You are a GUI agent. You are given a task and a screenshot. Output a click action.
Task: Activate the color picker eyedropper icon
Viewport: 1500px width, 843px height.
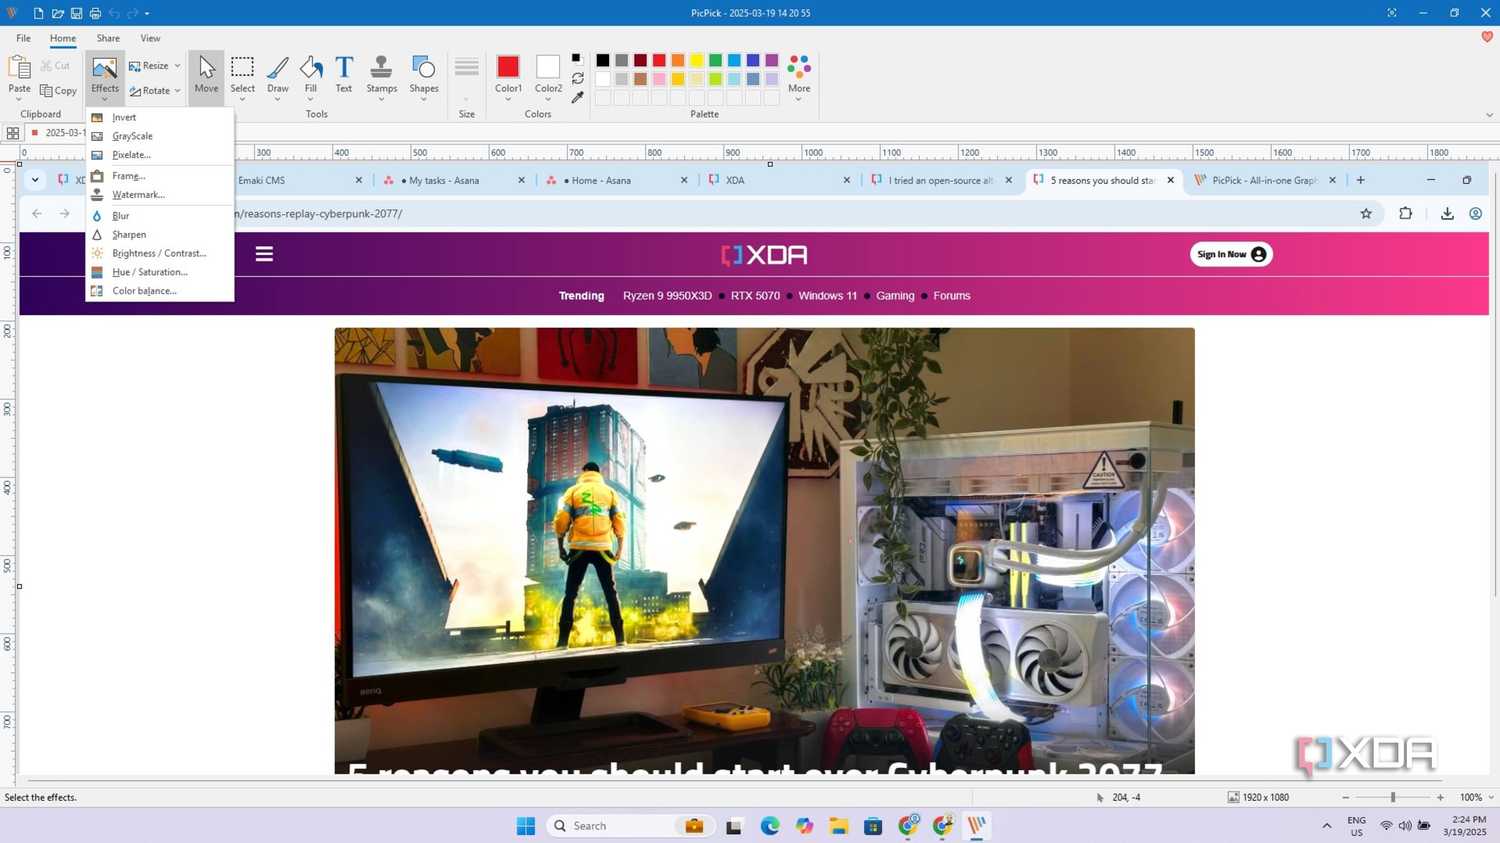(577, 97)
